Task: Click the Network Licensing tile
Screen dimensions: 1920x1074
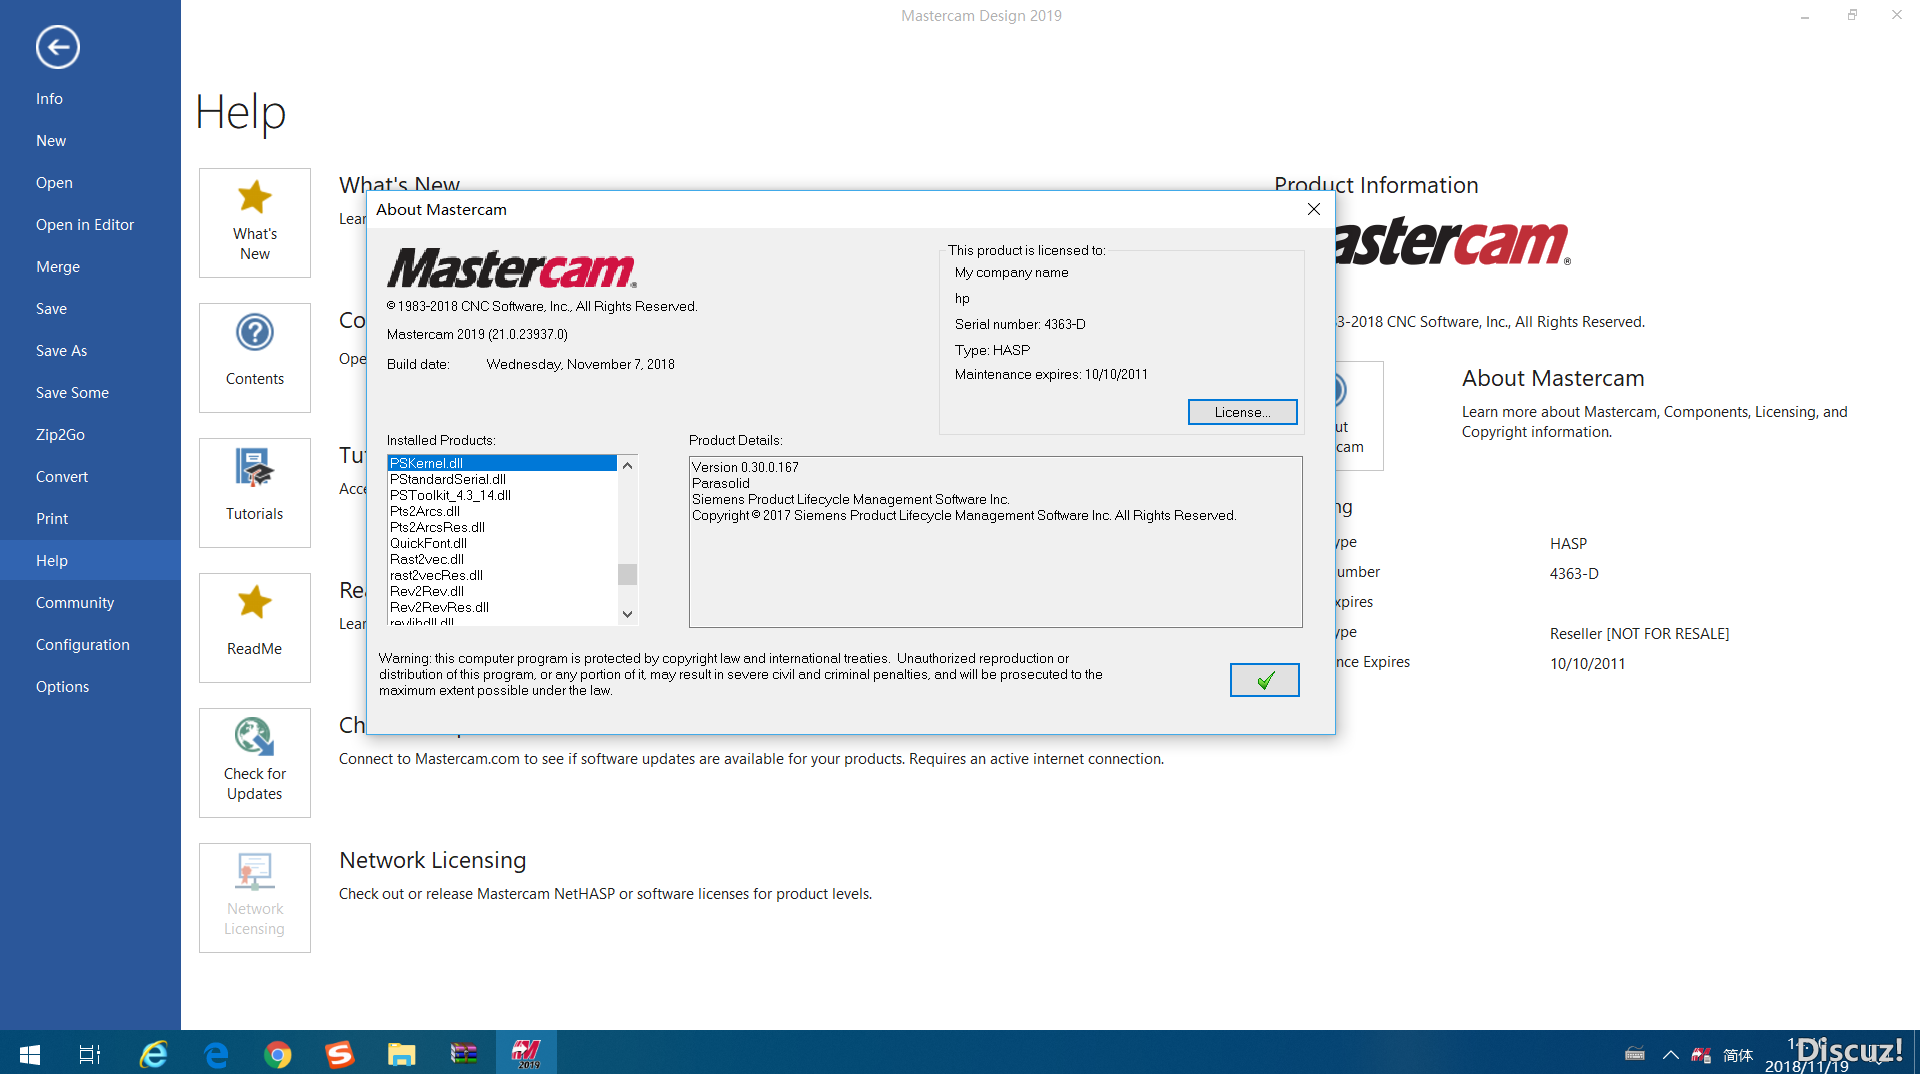Action: click(255, 898)
